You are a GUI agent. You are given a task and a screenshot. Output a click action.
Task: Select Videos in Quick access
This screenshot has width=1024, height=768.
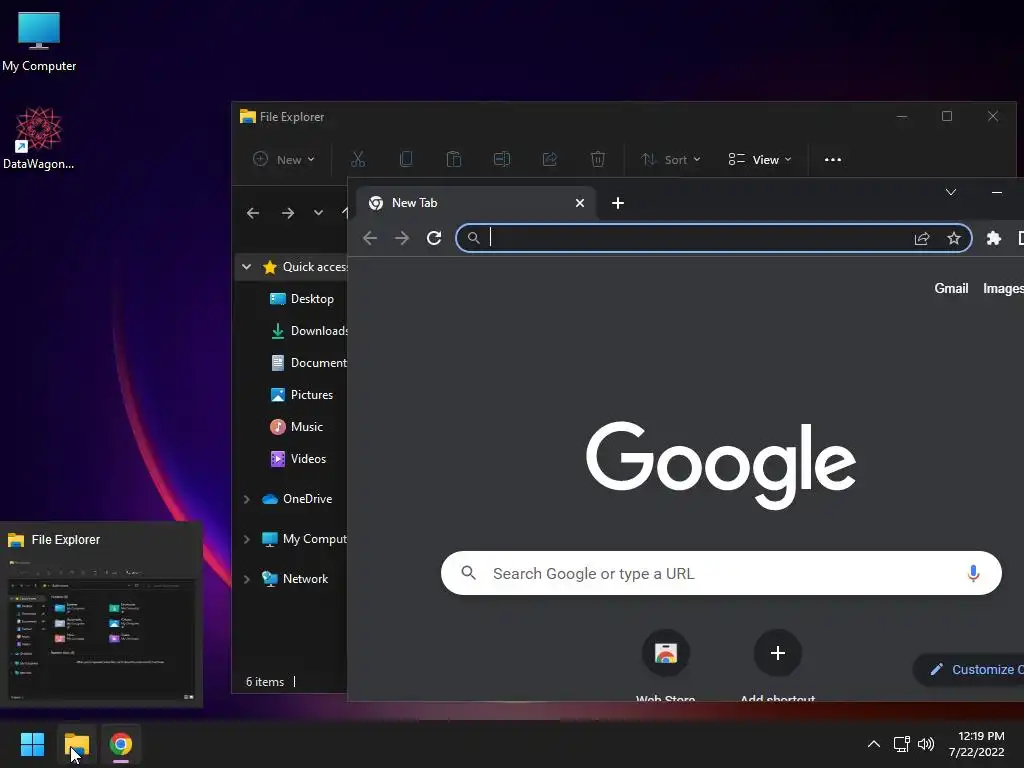[x=298, y=458]
